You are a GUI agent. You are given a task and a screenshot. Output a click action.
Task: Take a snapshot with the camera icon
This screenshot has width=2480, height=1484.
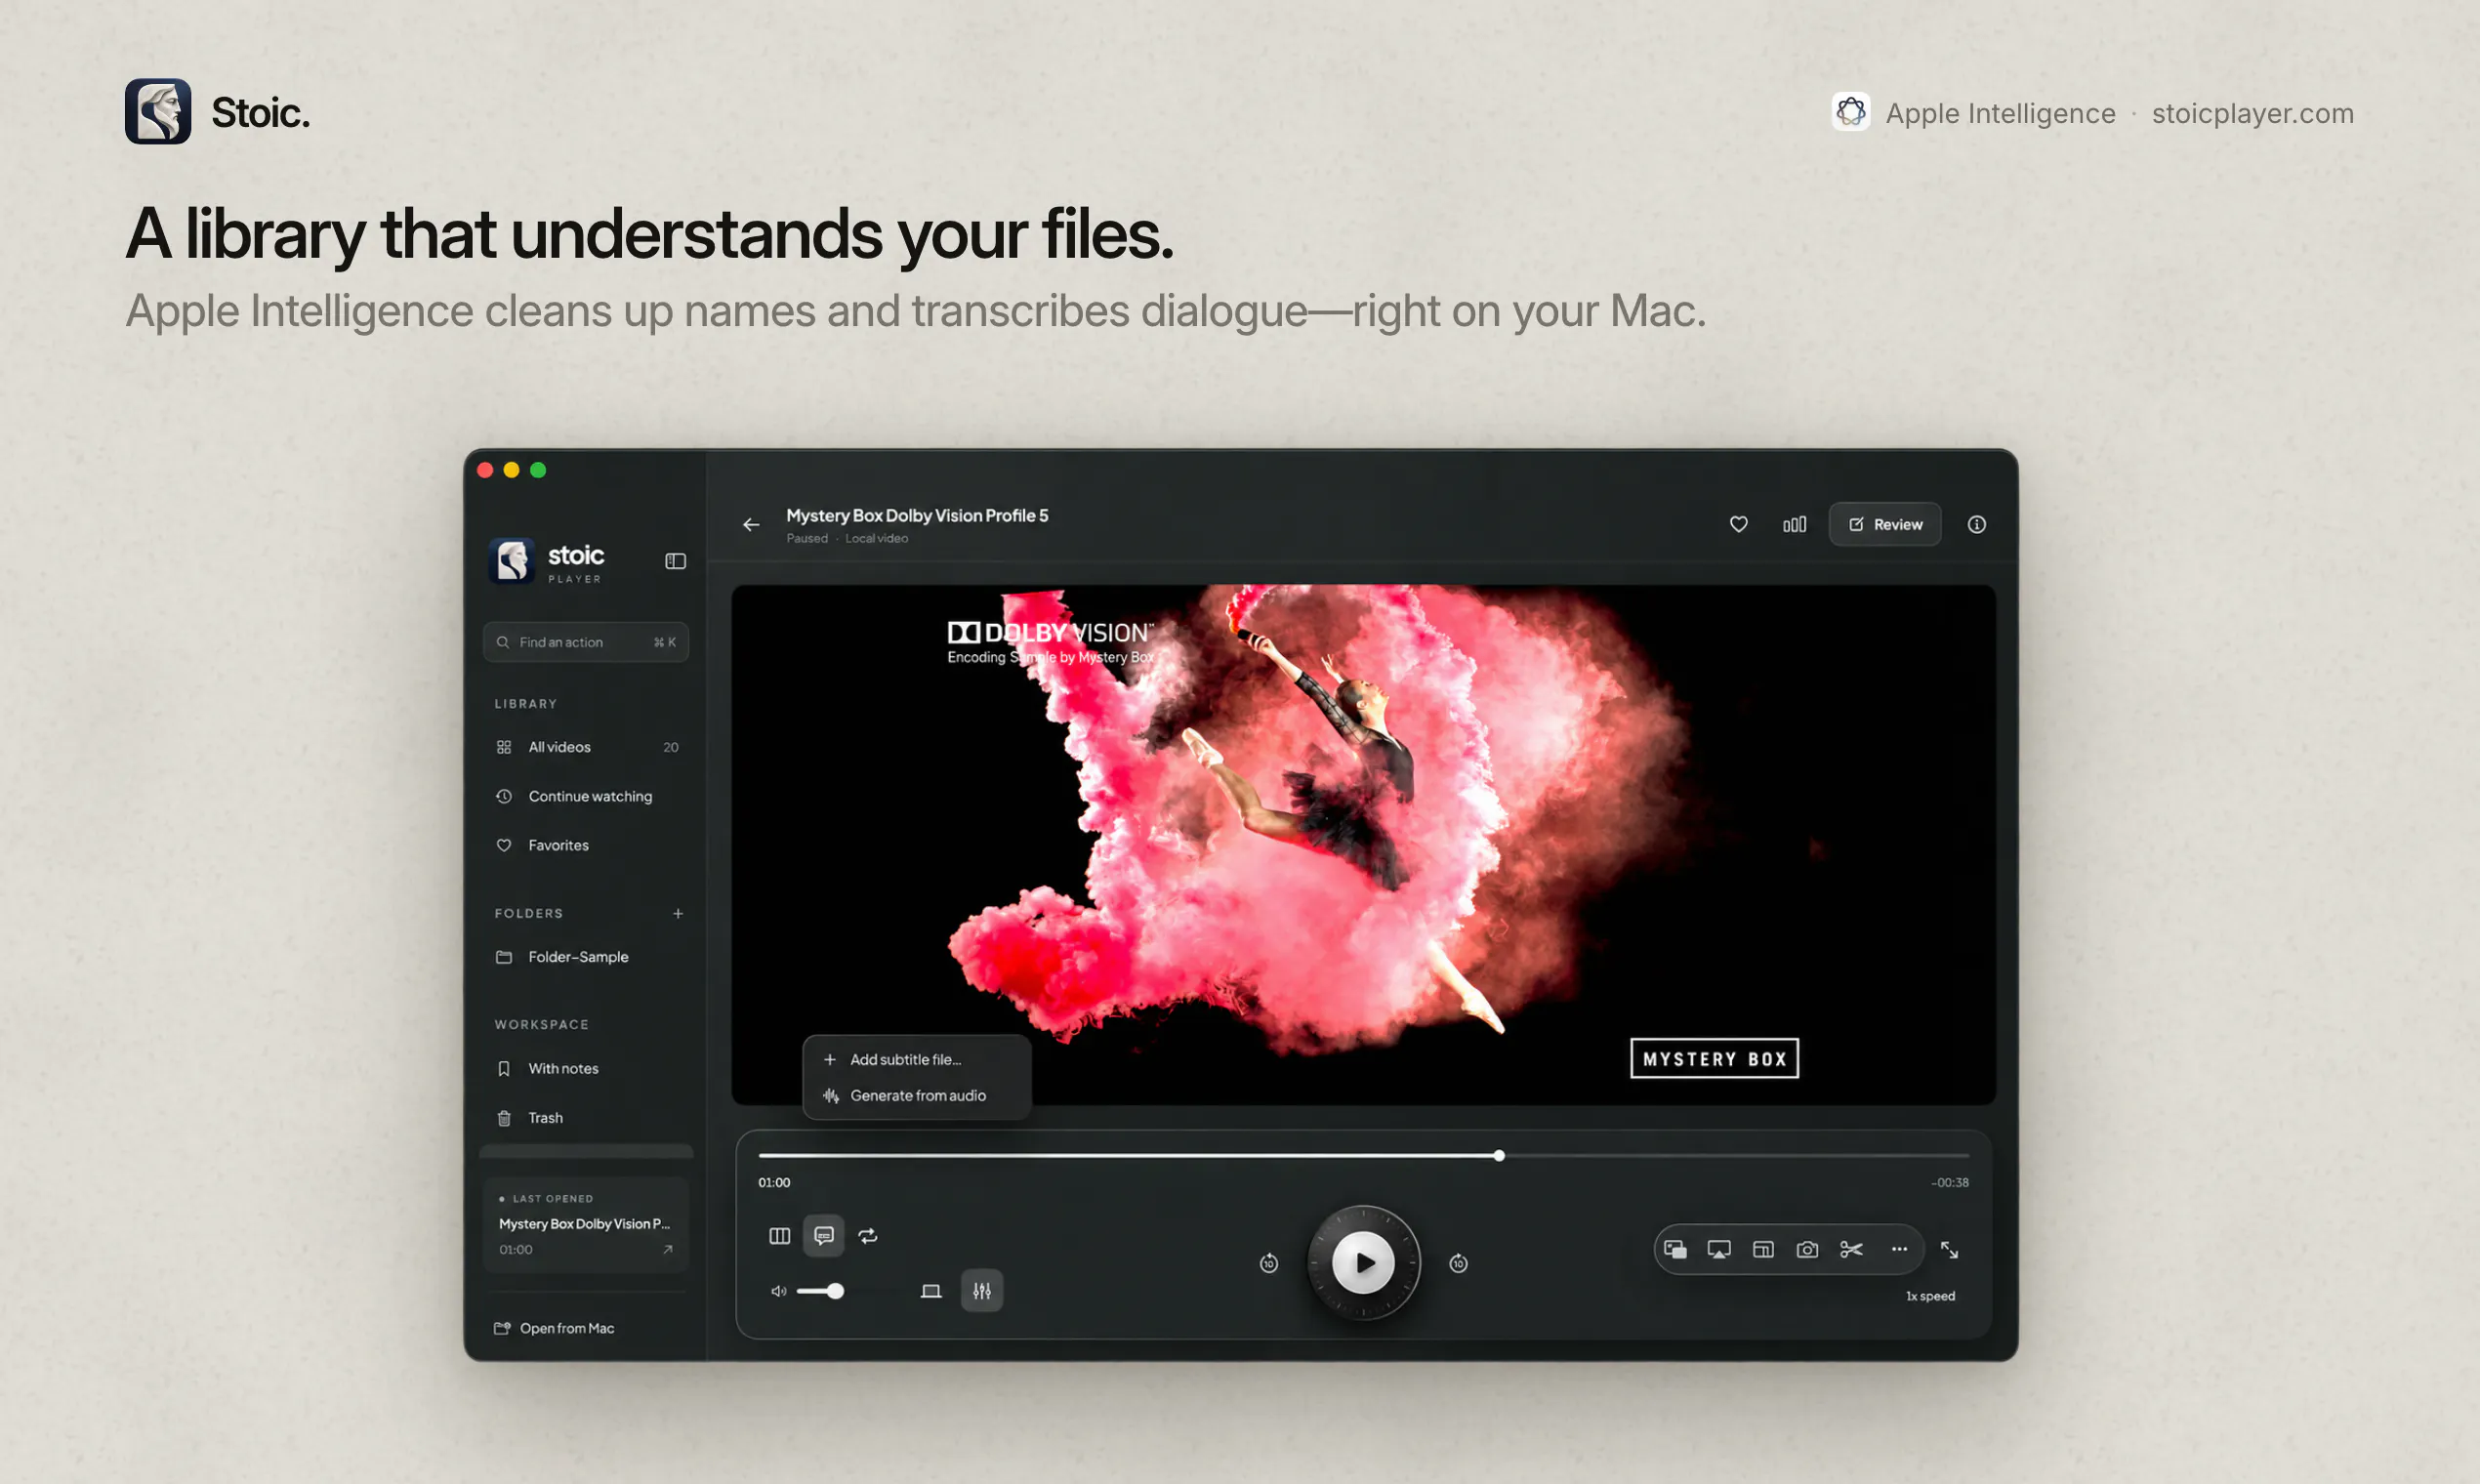(1807, 1249)
